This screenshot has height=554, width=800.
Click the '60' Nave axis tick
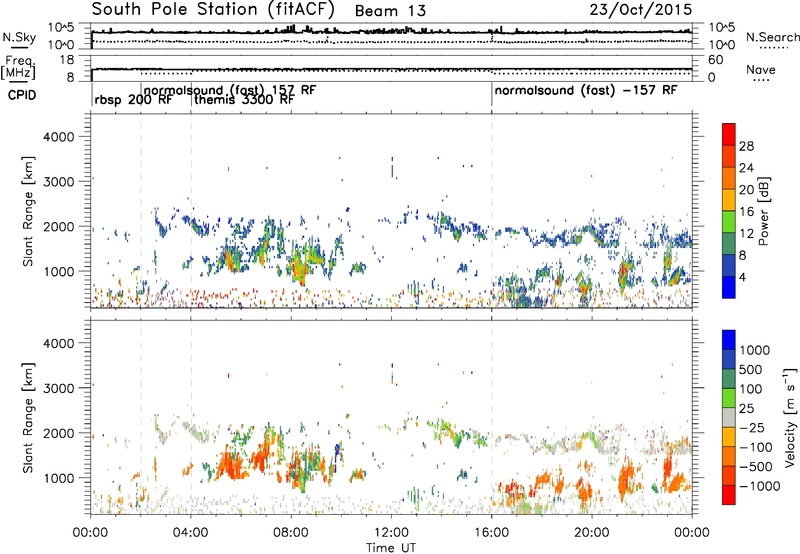[716, 60]
